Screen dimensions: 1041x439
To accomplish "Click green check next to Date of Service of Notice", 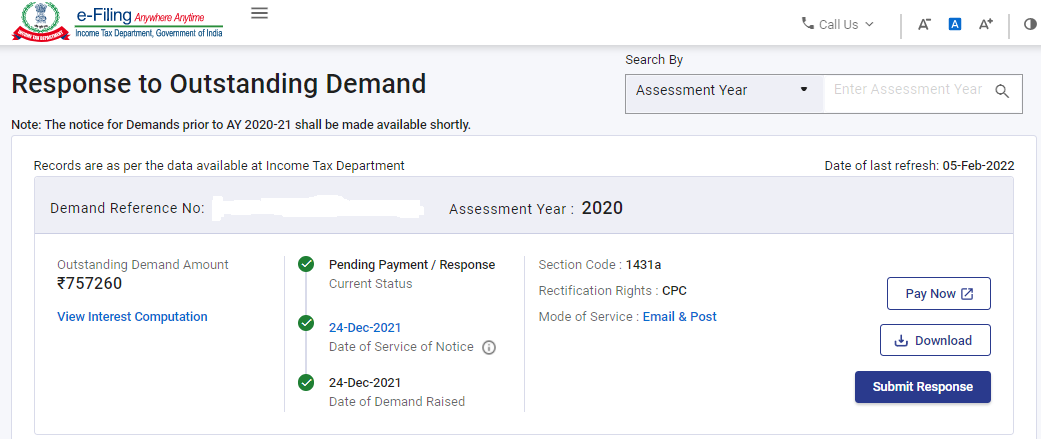I will tap(306, 323).
